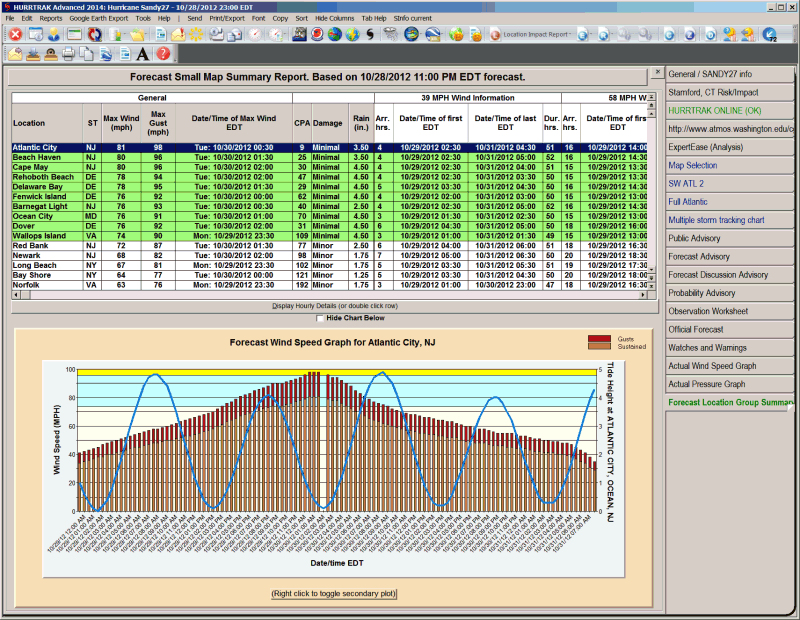Click Display Hourly Details button

334,306
